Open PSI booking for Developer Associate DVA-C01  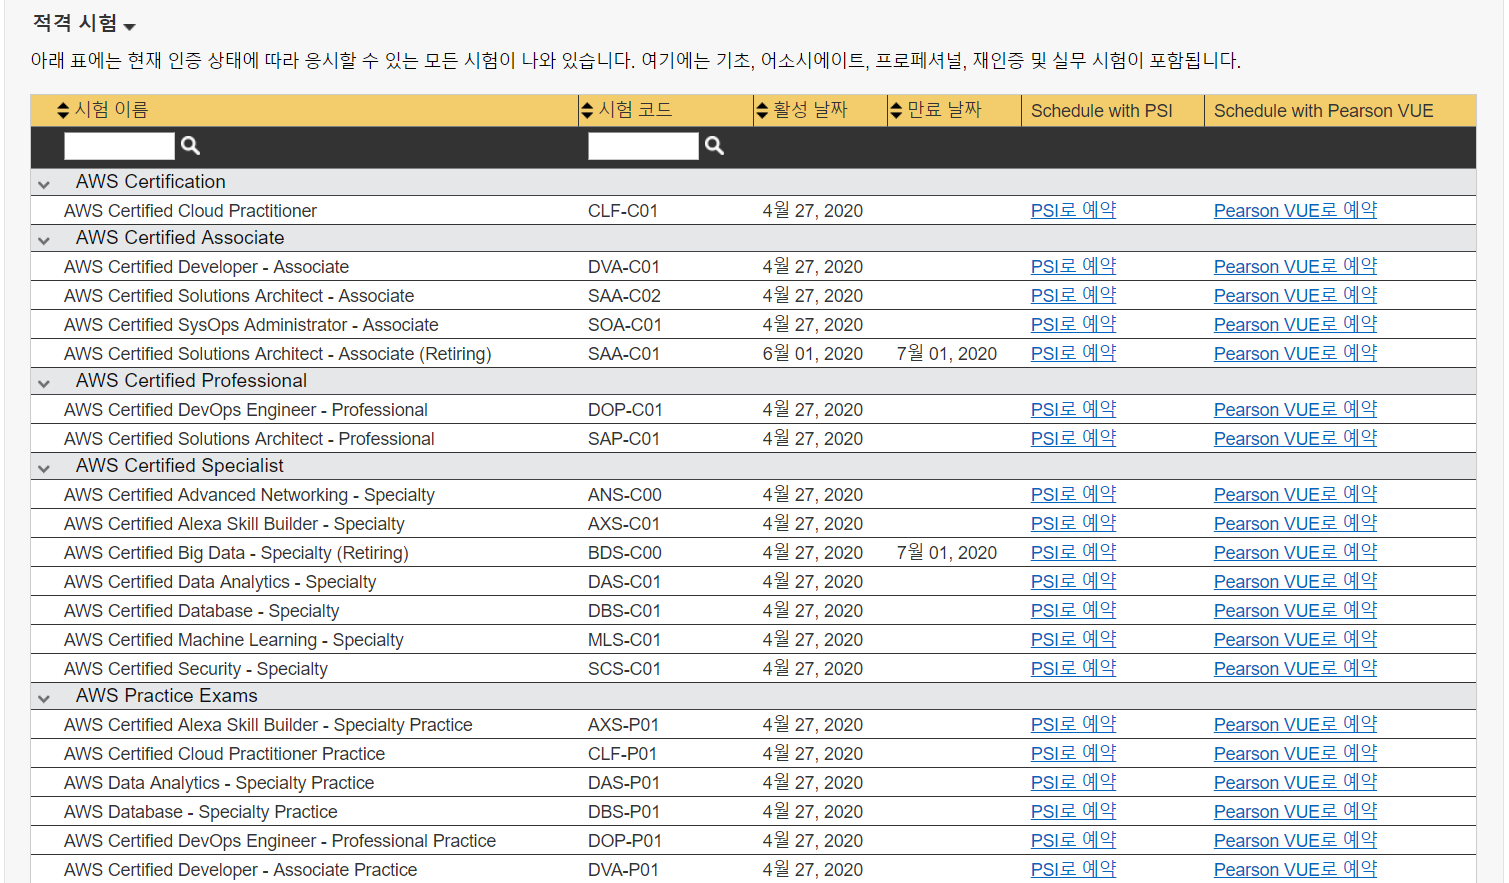1073,266
